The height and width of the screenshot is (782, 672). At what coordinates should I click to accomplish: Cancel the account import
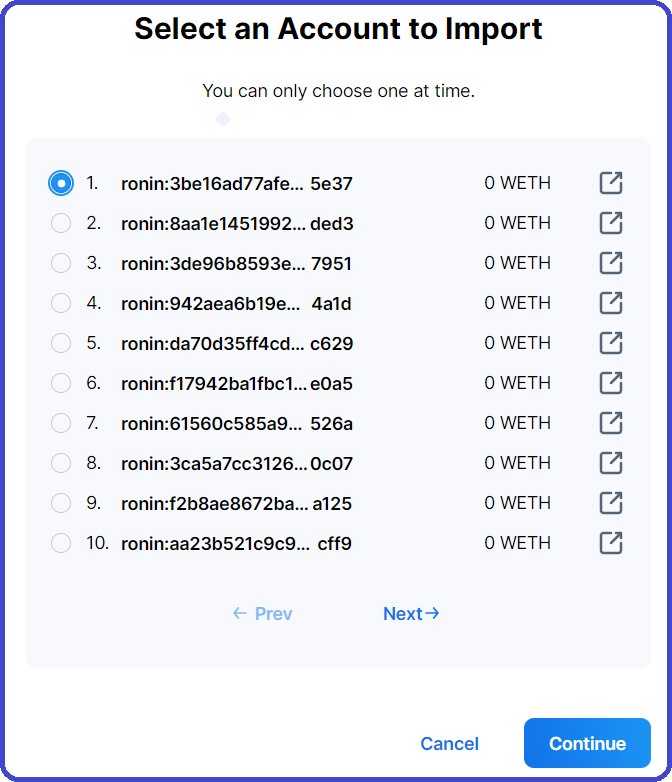coord(449,744)
